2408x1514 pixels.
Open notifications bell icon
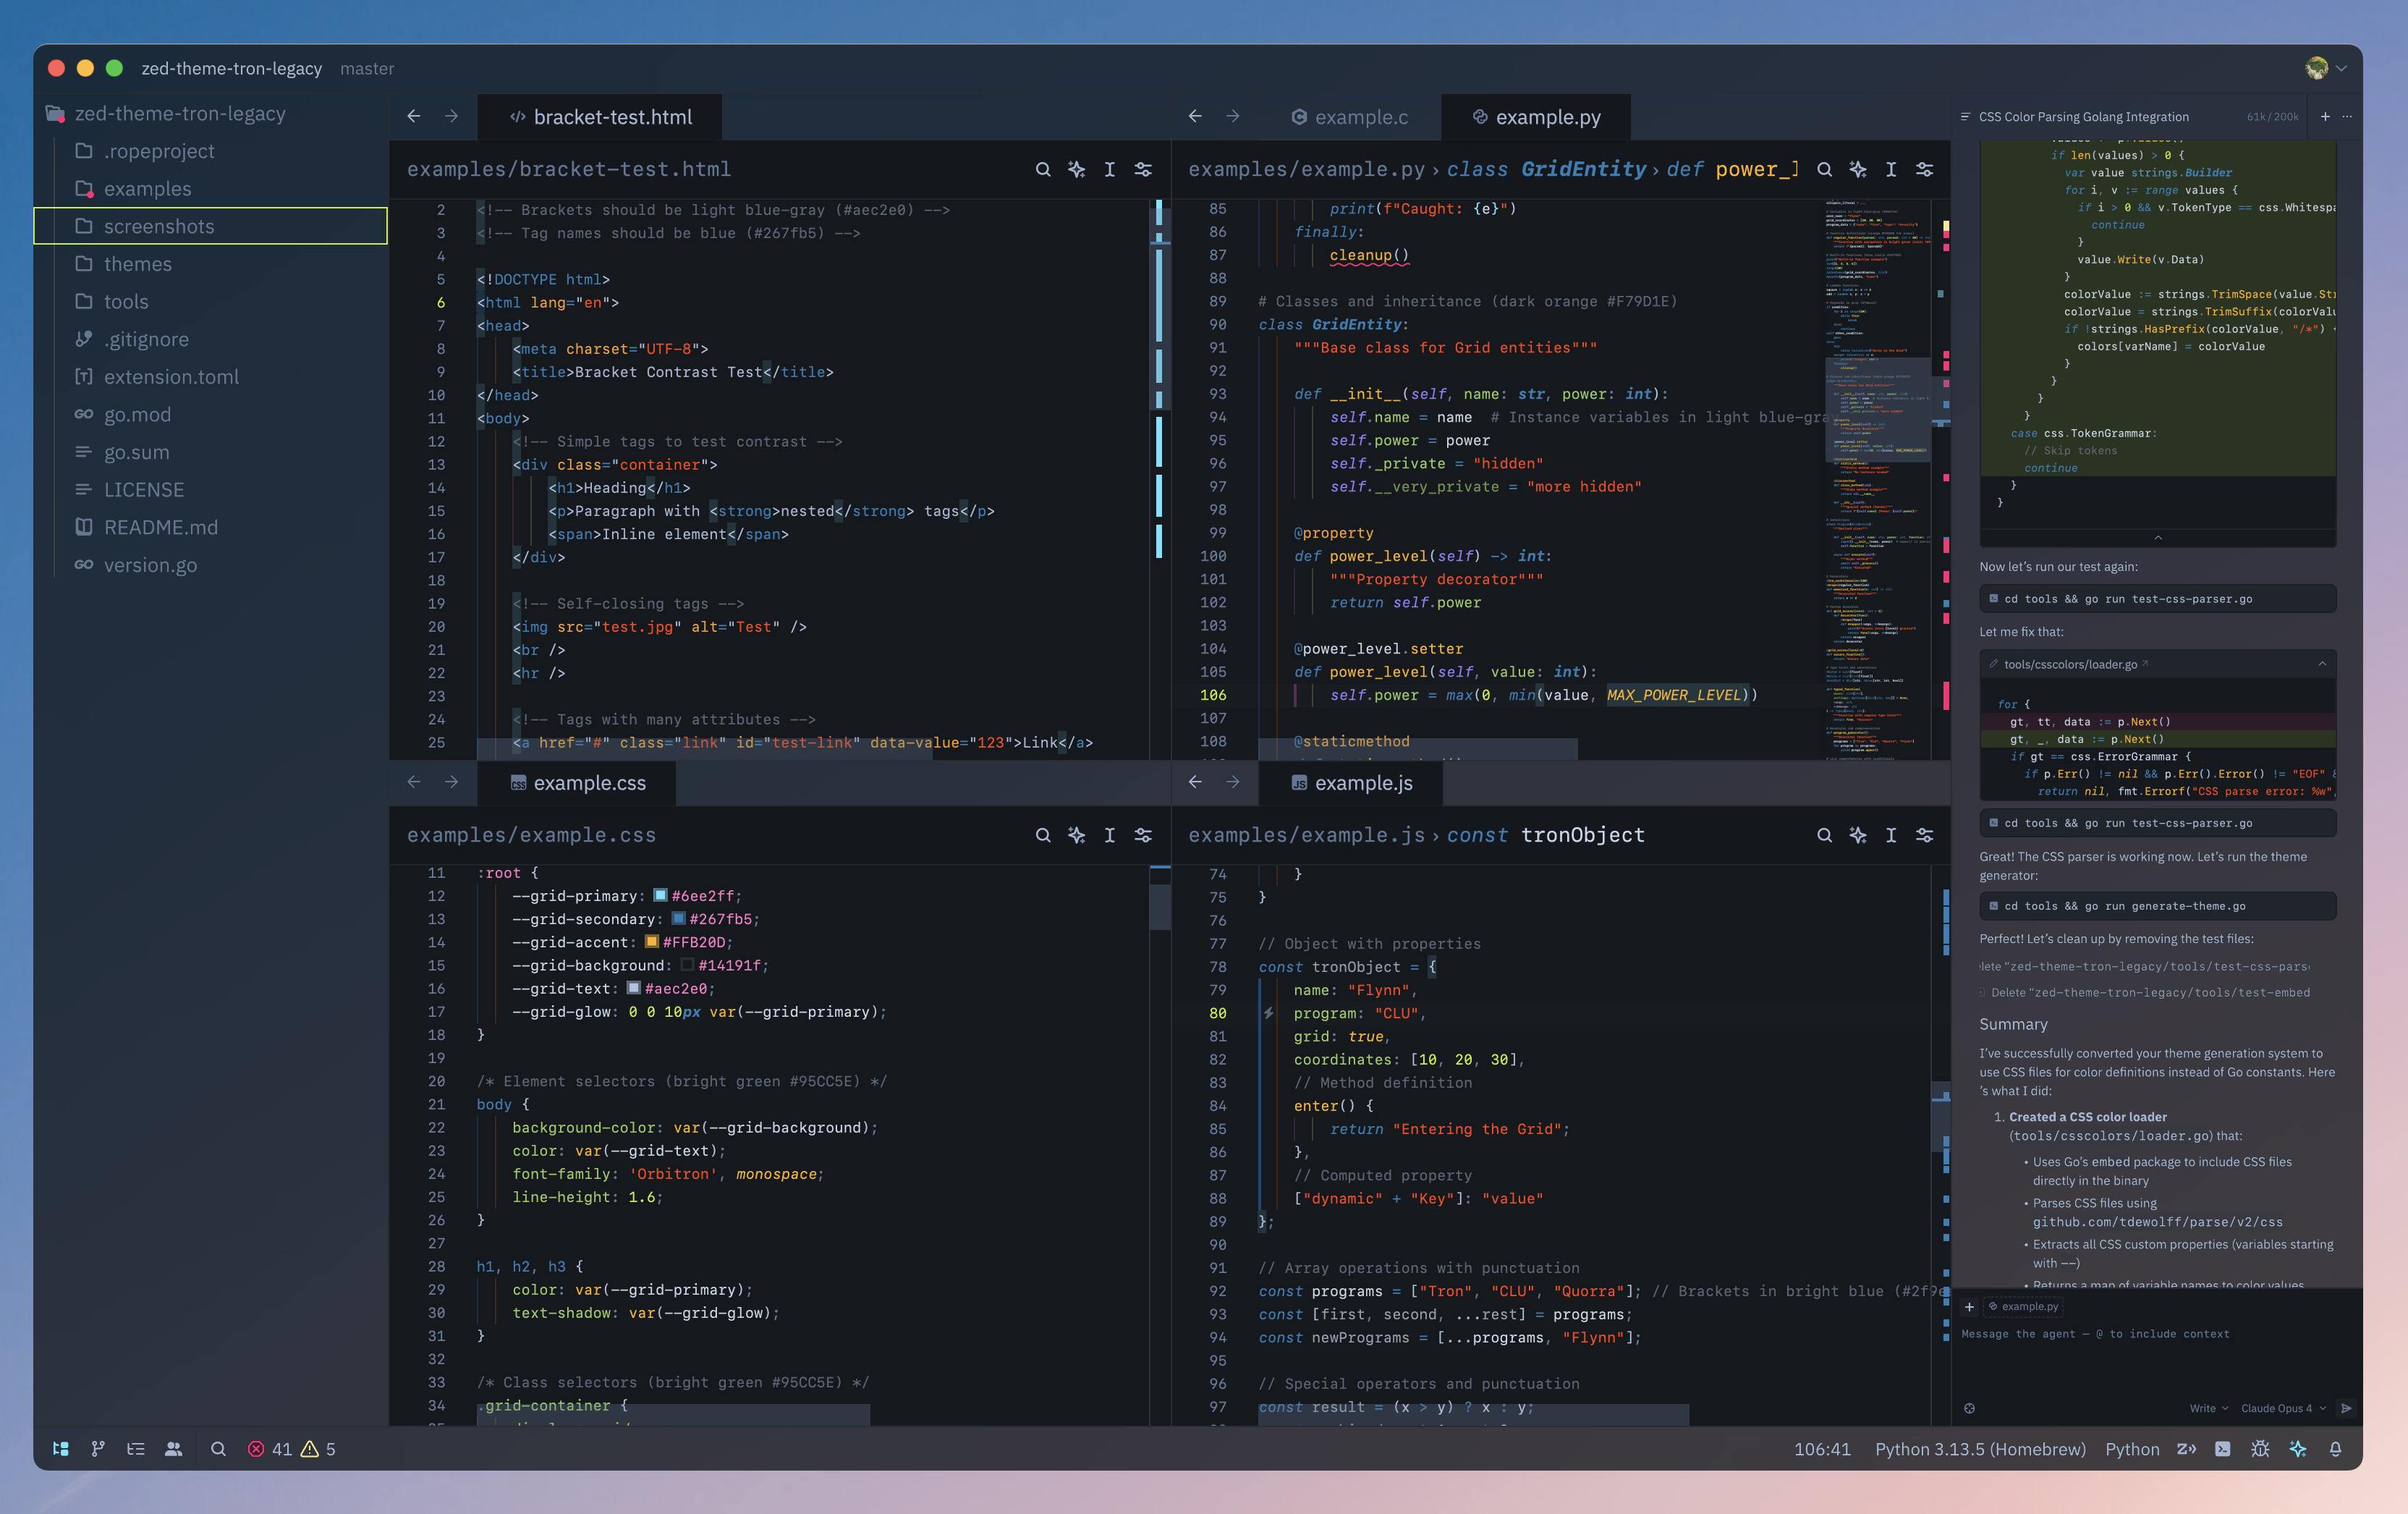[x=2335, y=1448]
